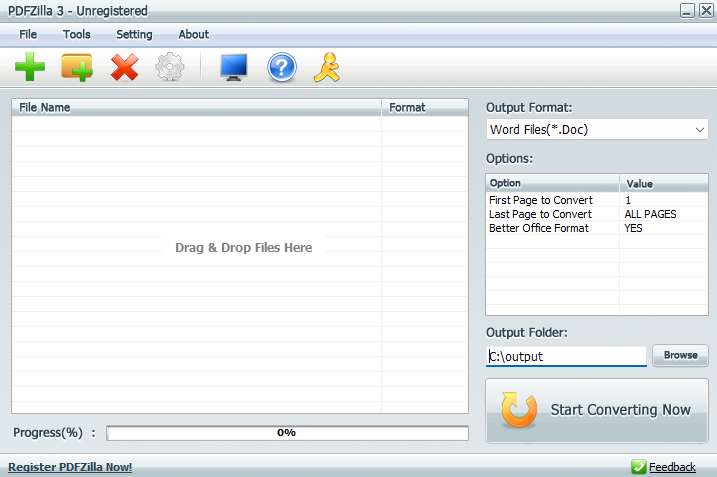The width and height of the screenshot is (717, 477).
Task: Open the Setting menu
Action: pyautogui.click(x=134, y=34)
